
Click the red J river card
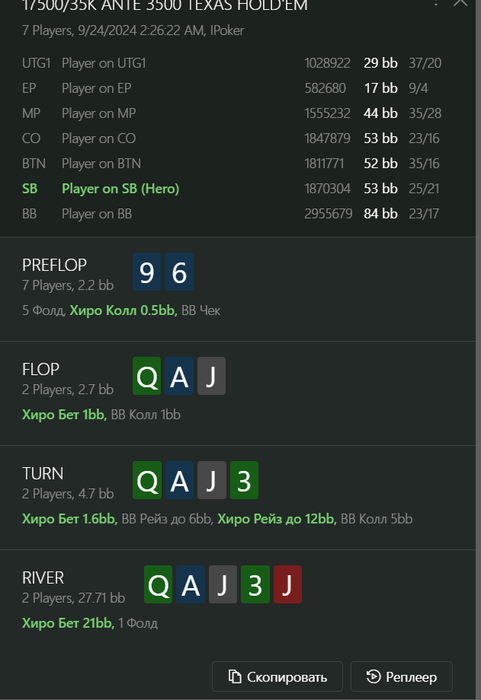(x=288, y=584)
